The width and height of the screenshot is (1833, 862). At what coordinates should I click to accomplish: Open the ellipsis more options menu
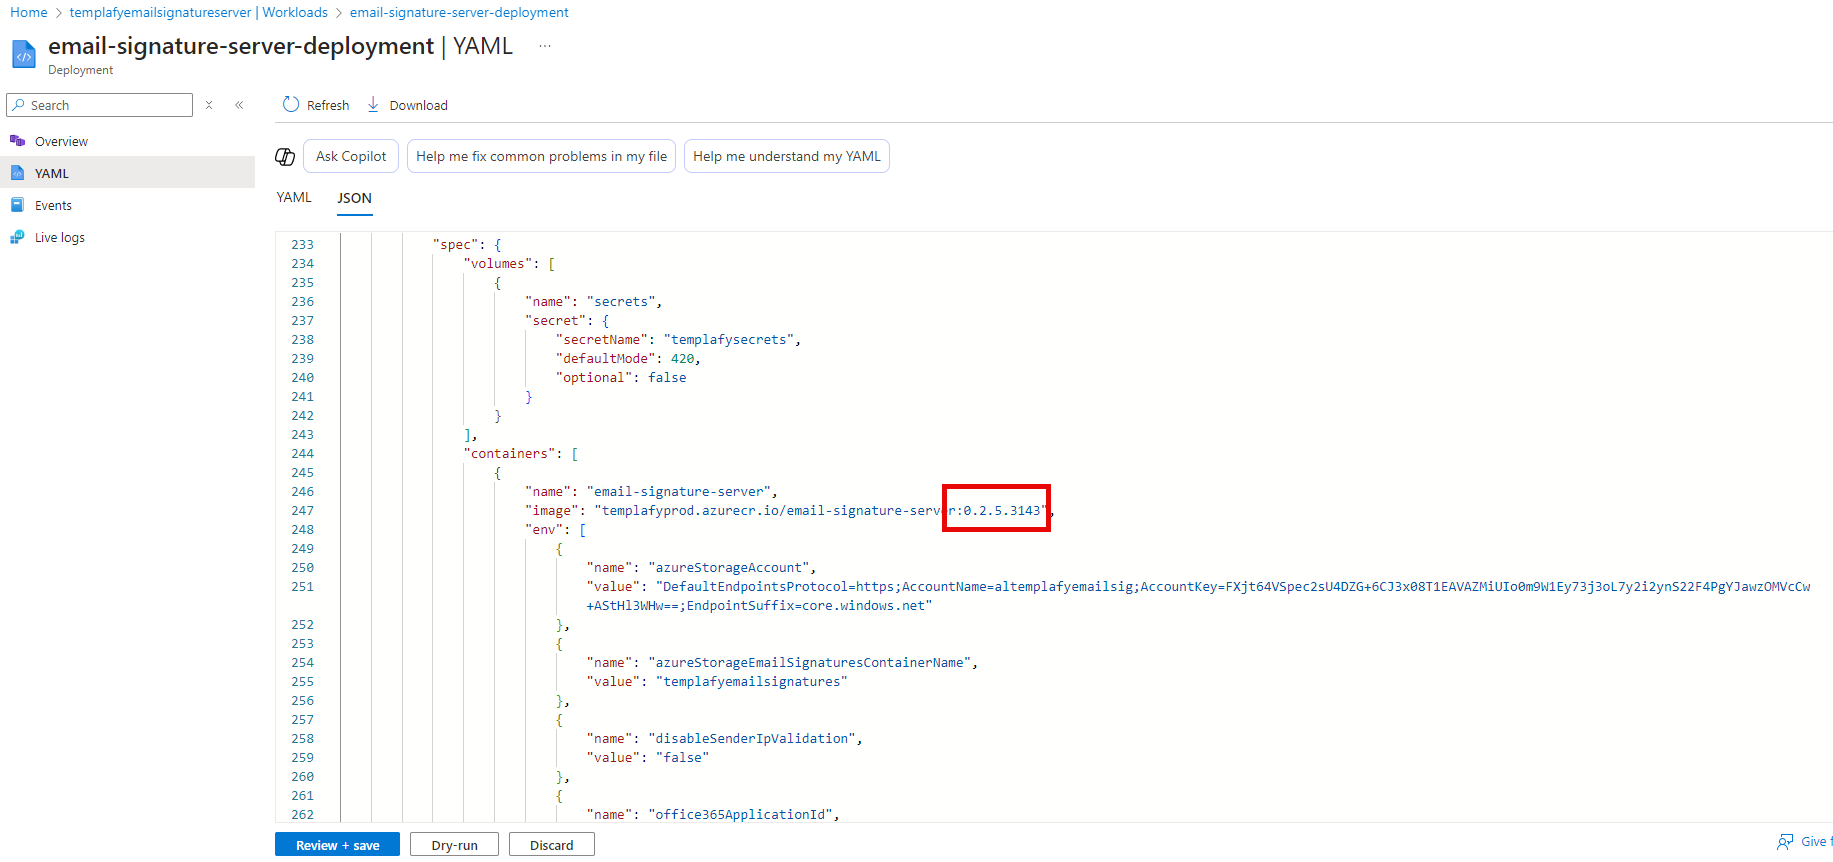point(545,46)
